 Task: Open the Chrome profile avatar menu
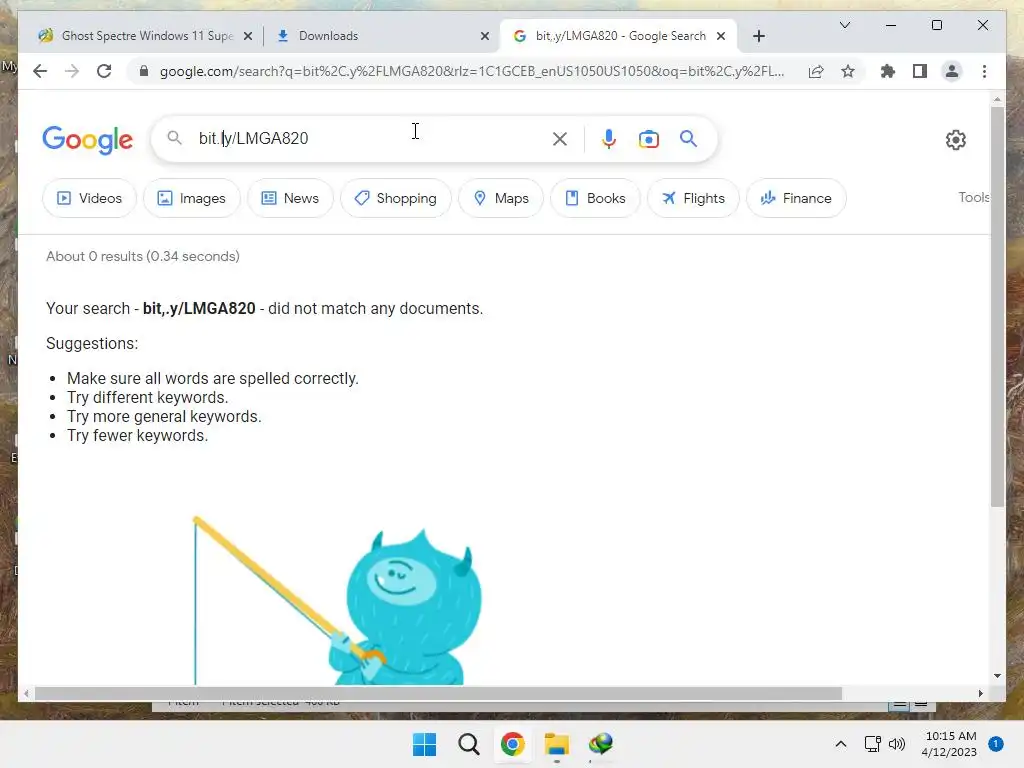point(952,71)
